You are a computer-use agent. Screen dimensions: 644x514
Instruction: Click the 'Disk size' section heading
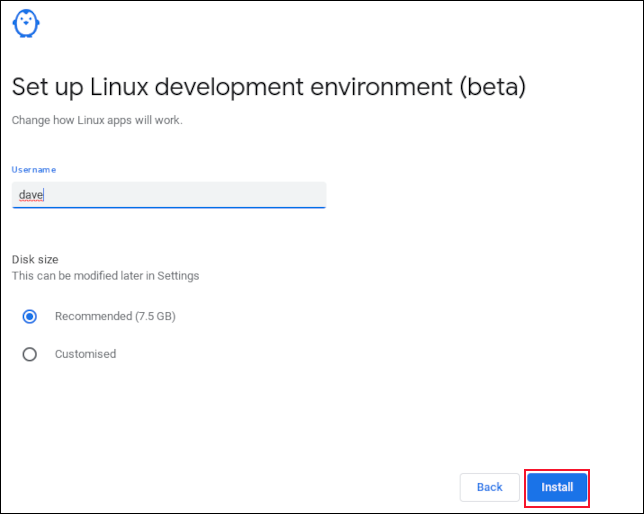click(x=35, y=259)
